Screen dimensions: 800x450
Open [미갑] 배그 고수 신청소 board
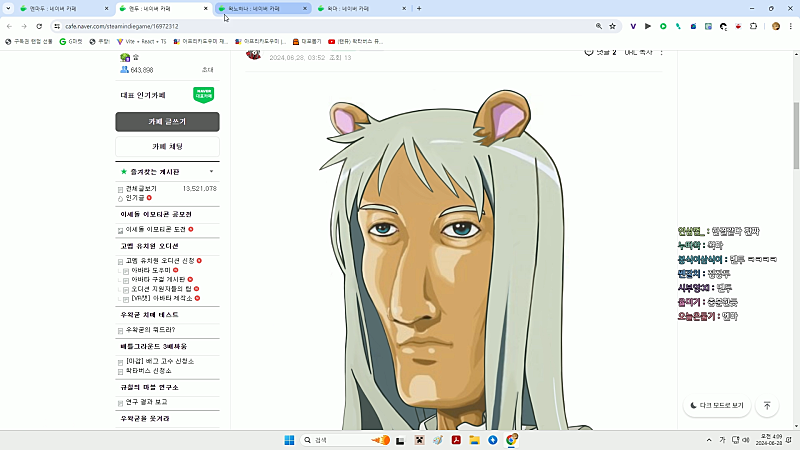[160, 361]
